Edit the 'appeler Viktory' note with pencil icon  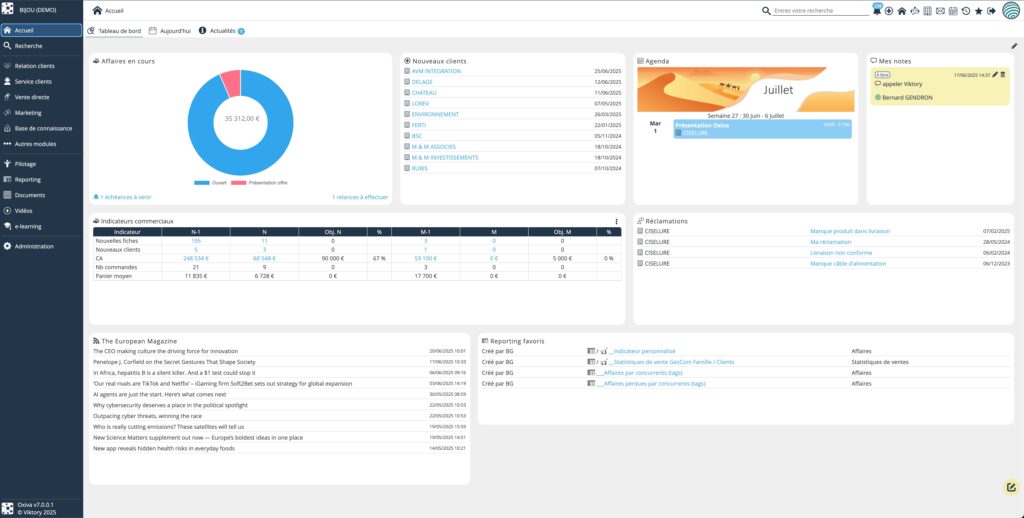click(995, 75)
